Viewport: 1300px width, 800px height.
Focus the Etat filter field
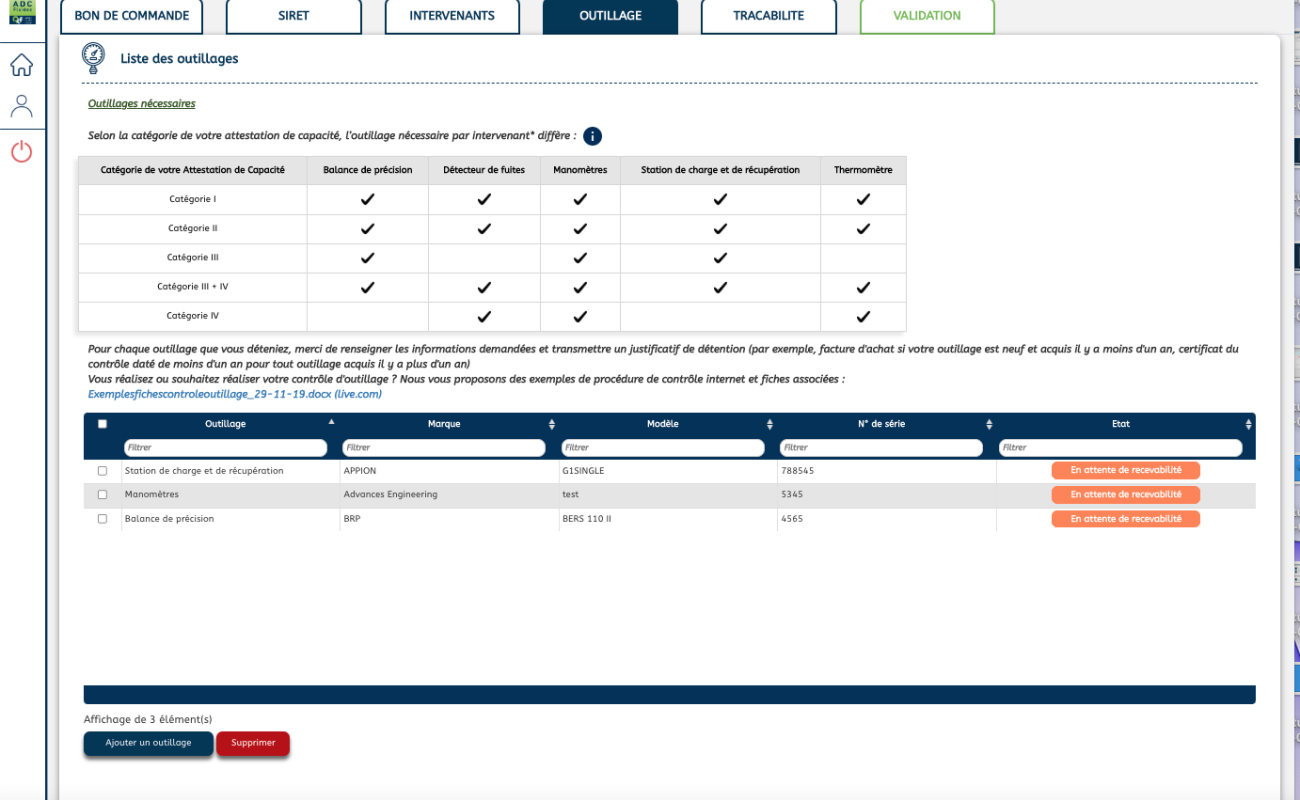tap(1121, 448)
